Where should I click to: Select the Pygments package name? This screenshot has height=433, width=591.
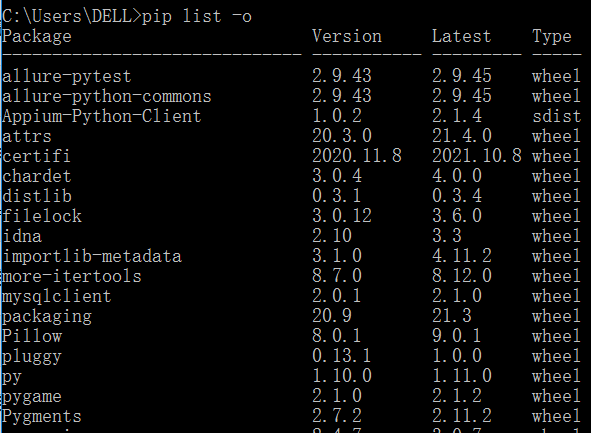click(x=41, y=416)
